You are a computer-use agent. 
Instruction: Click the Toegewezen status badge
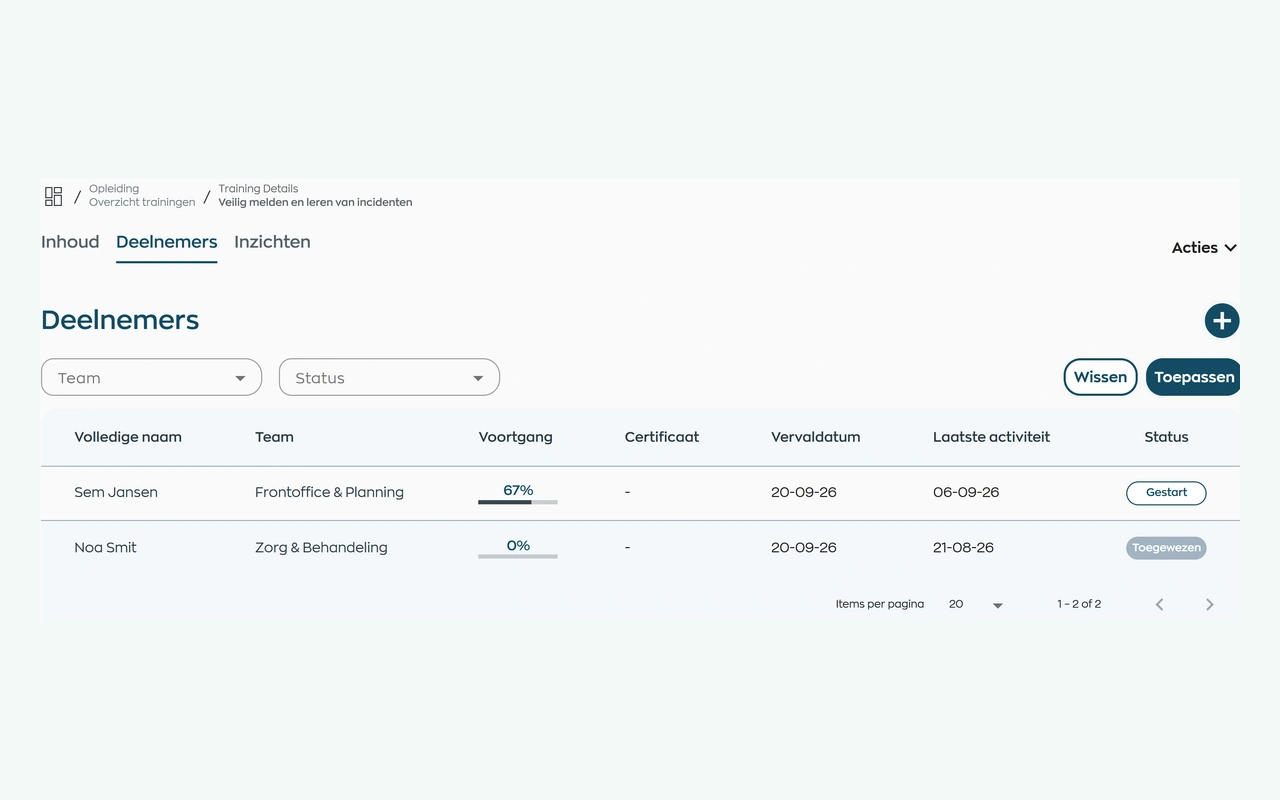1166,548
